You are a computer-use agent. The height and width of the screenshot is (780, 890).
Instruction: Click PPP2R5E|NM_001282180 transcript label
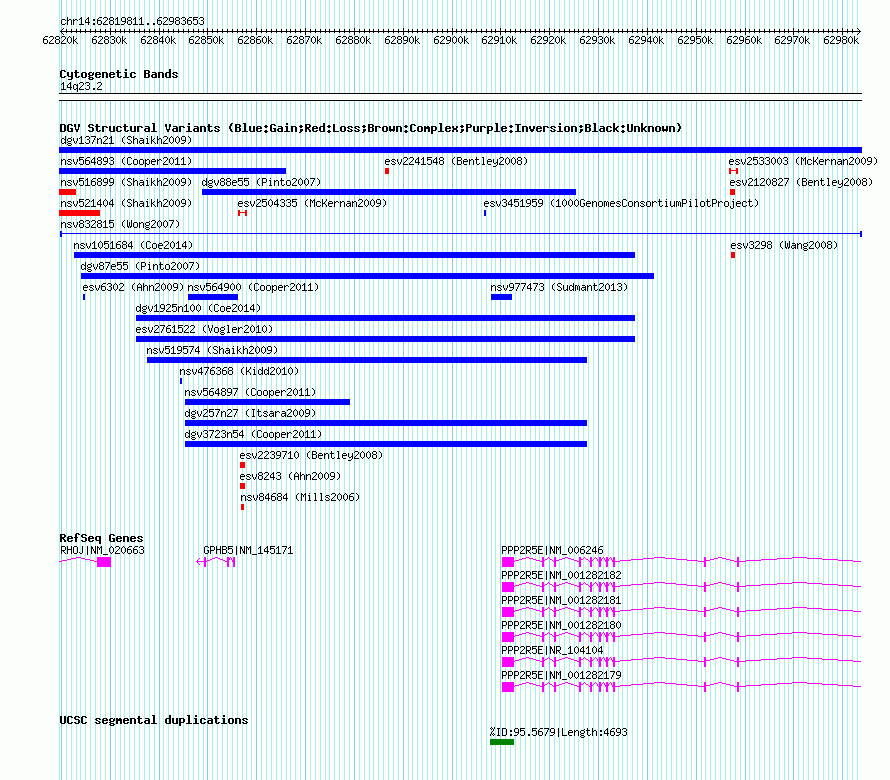click(561, 625)
